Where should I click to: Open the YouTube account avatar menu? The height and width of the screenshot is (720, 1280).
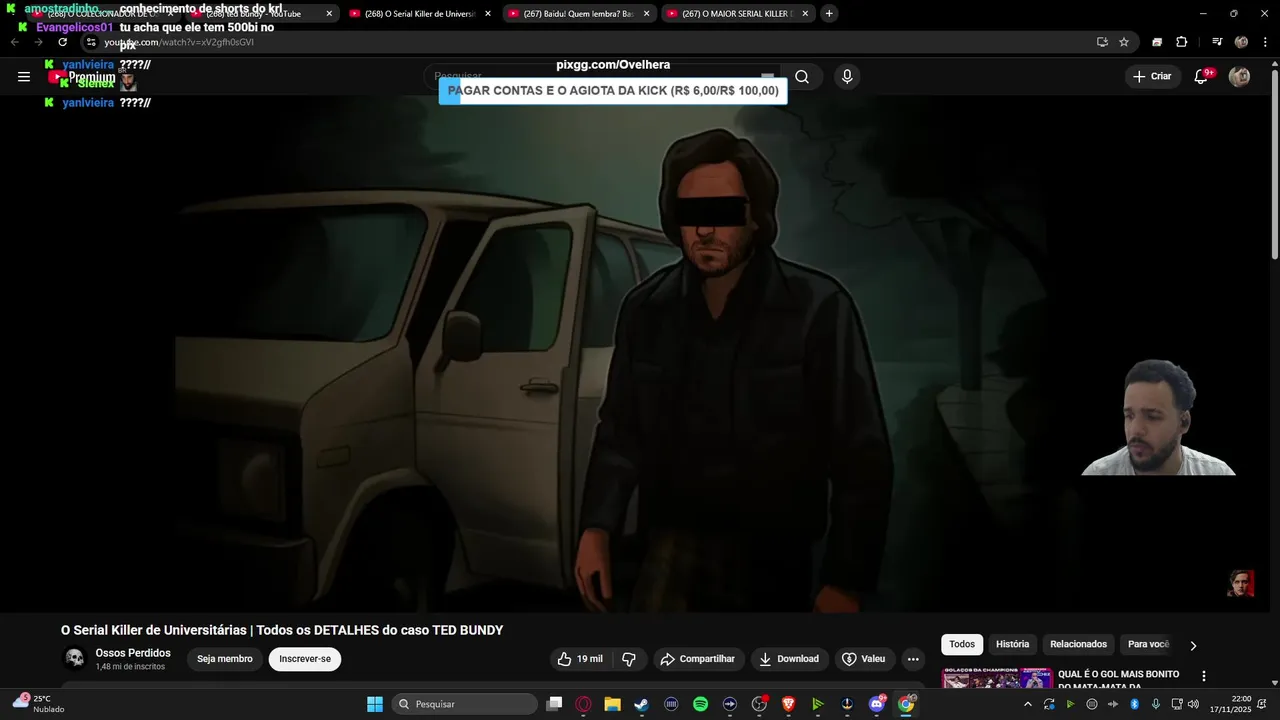[1239, 77]
